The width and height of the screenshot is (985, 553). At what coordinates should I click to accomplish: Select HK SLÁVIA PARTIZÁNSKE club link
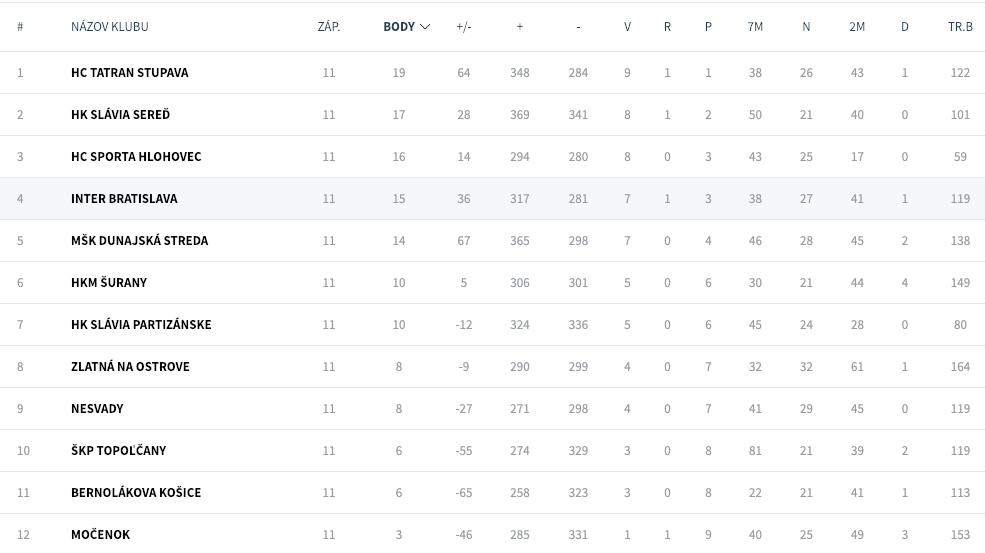[x=141, y=324]
